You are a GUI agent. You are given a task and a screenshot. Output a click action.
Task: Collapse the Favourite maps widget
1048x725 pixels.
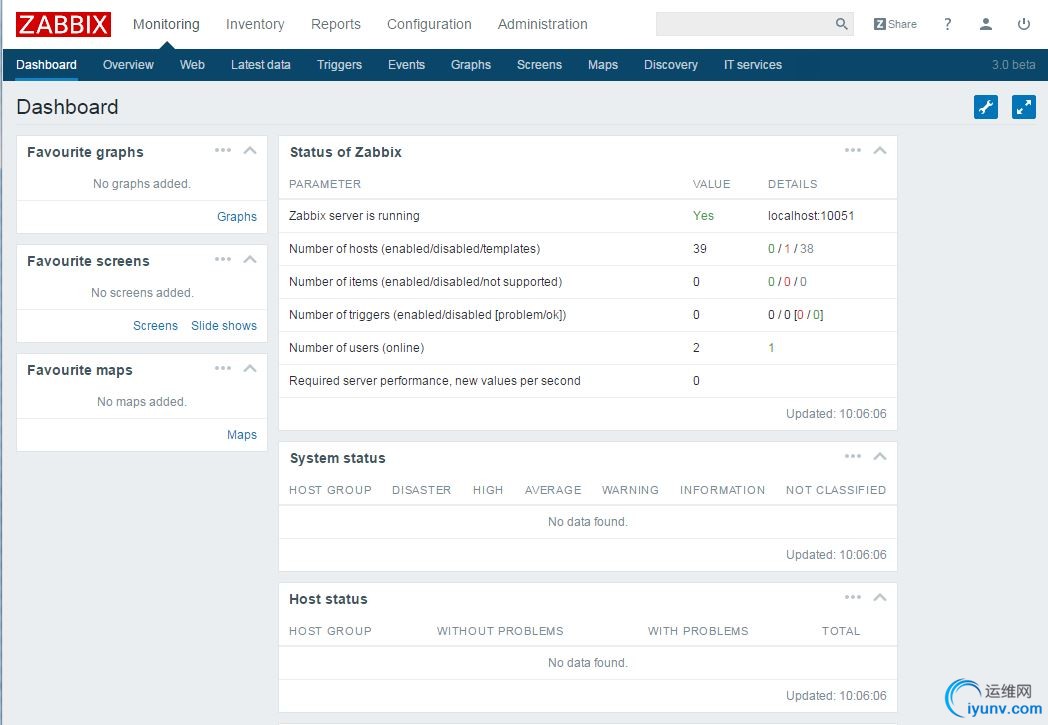tap(250, 369)
